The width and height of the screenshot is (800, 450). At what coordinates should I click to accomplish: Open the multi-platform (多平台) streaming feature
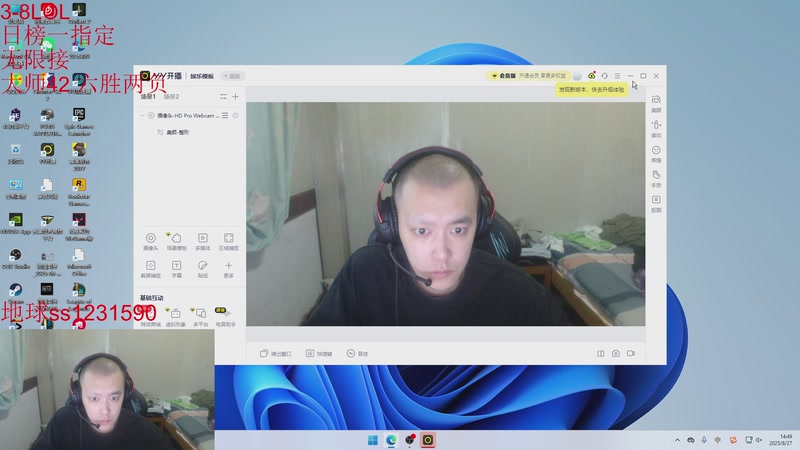[x=200, y=316]
